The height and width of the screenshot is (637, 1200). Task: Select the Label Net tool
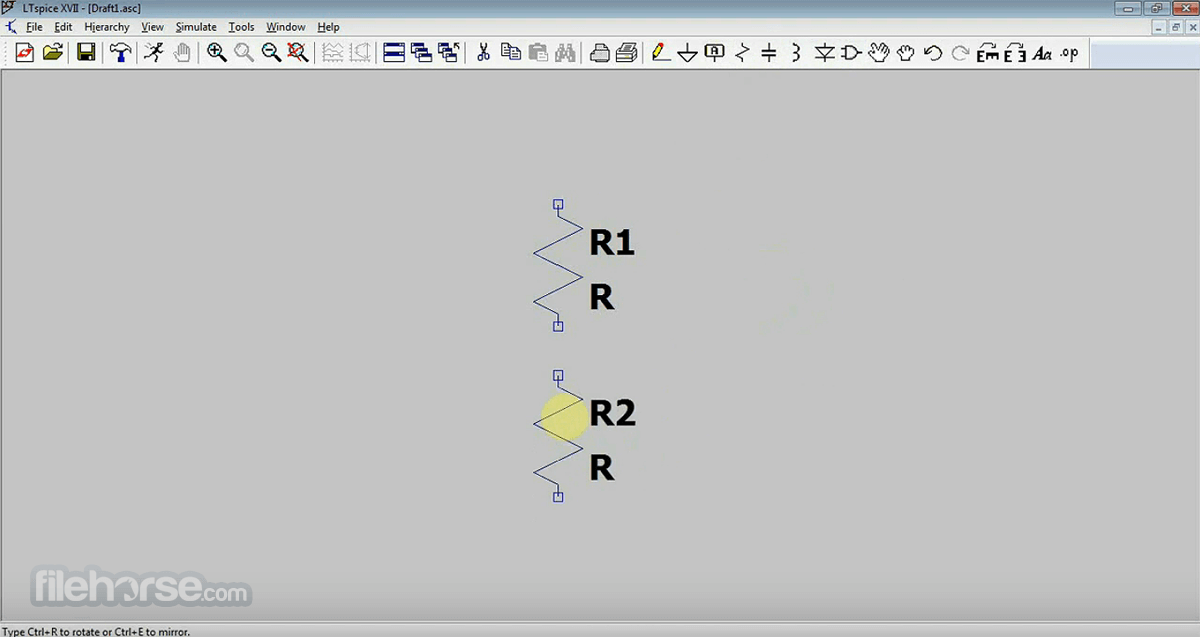[715, 53]
